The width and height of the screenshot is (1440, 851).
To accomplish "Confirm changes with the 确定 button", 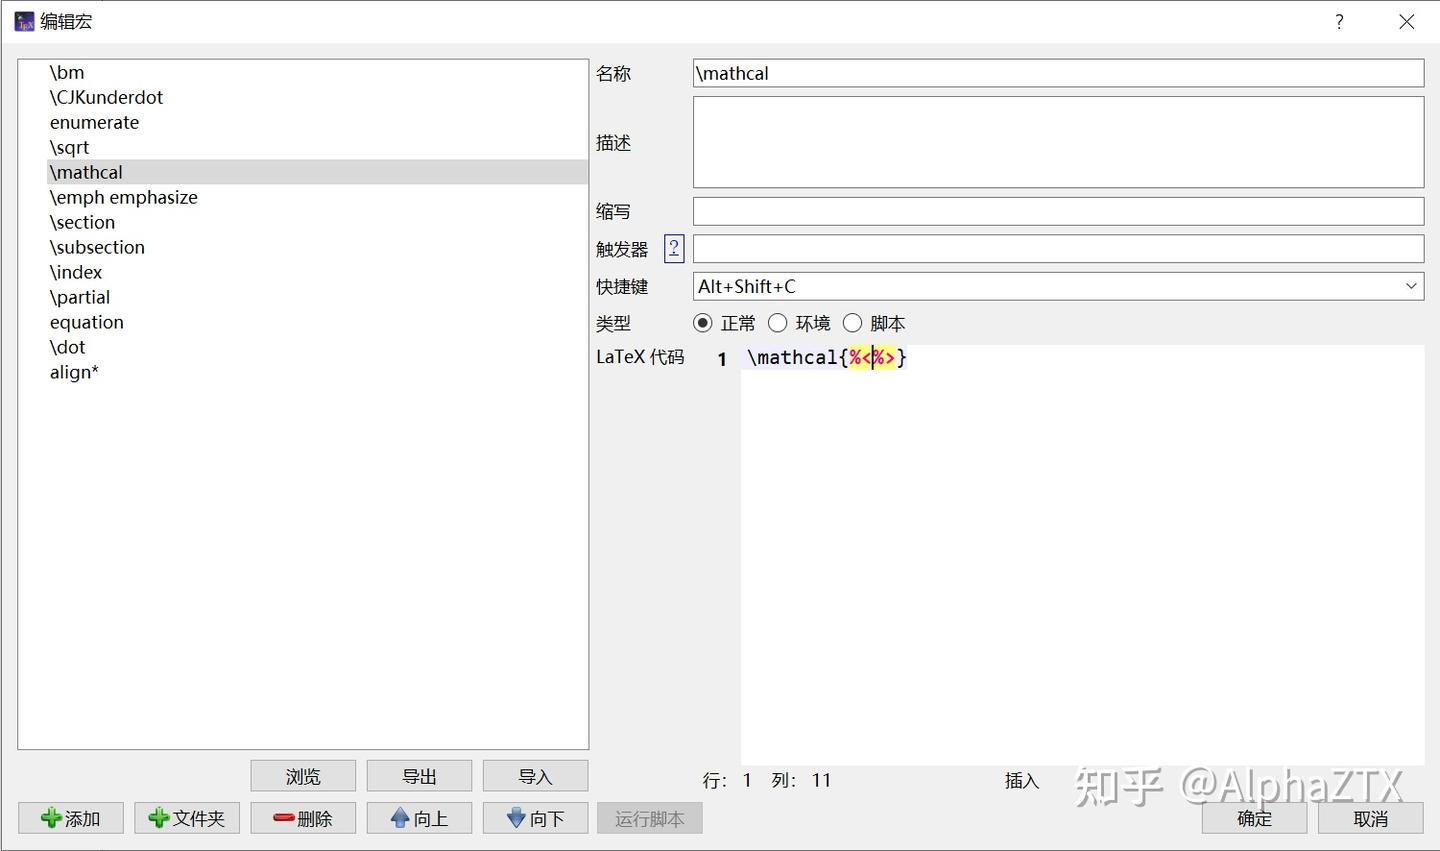I will (1253, 817).
